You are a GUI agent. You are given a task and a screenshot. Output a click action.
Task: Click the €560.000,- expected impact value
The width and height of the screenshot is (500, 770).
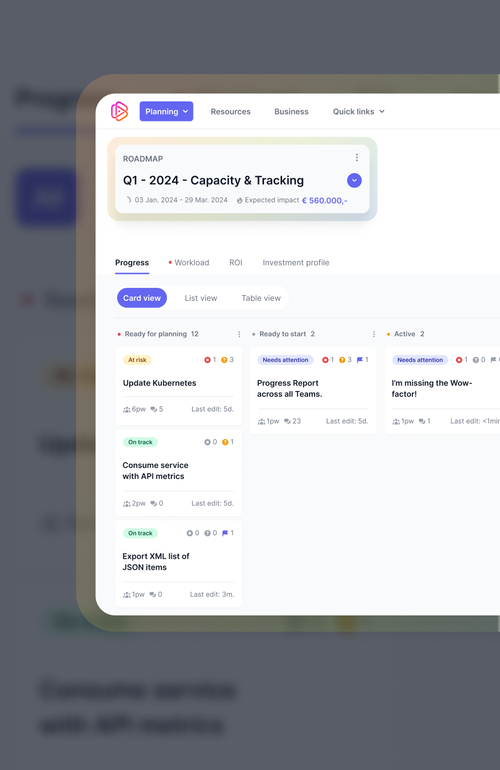[x=324, y=200]
